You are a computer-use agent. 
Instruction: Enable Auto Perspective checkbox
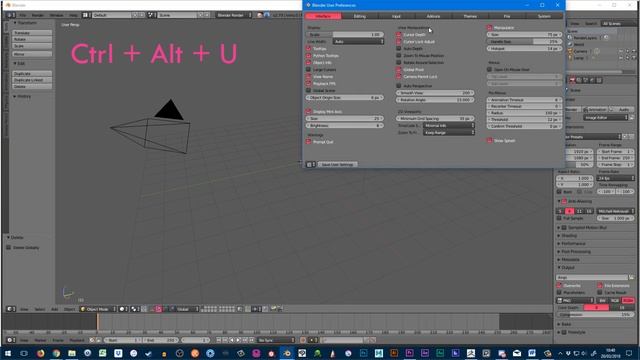tap(399, 86)
